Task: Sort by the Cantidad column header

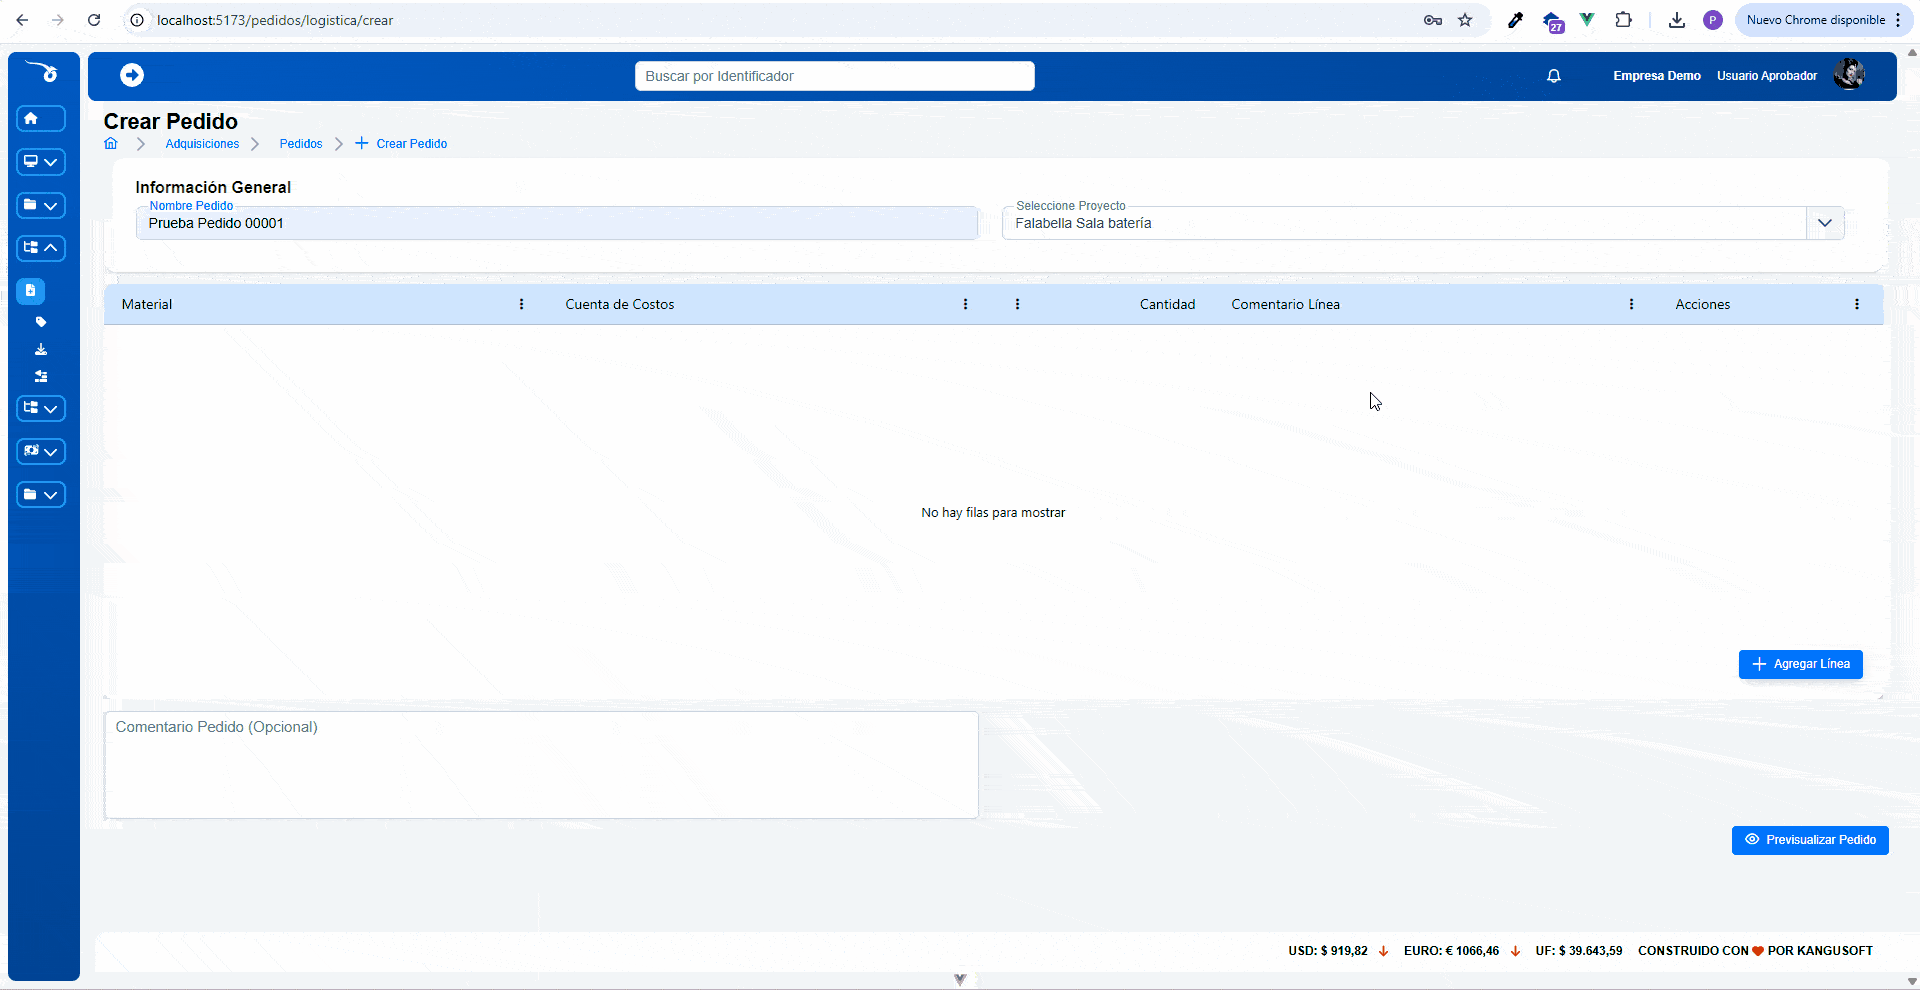Action: pos(1167,304)
